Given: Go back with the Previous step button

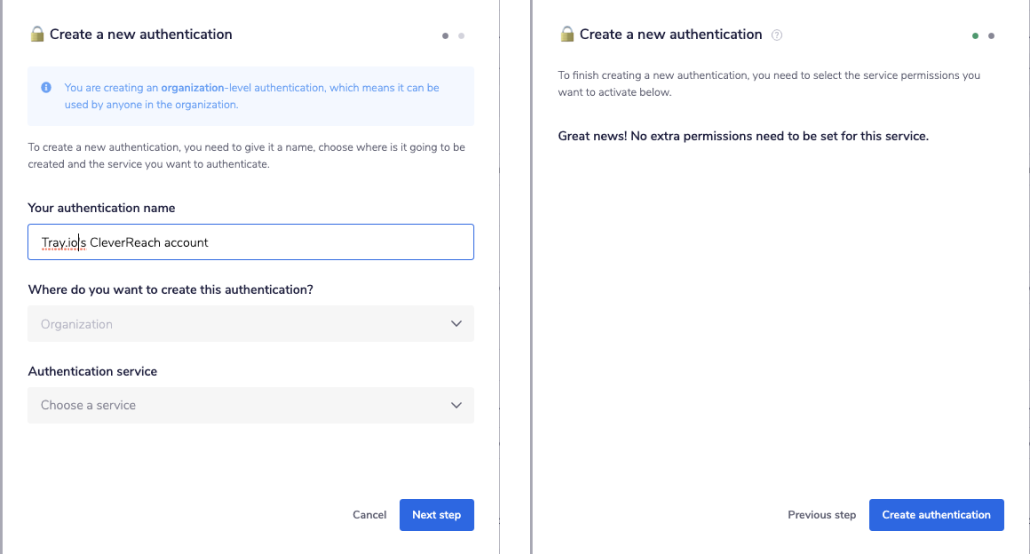Looking at the screenshot, I should pos(821,515).
